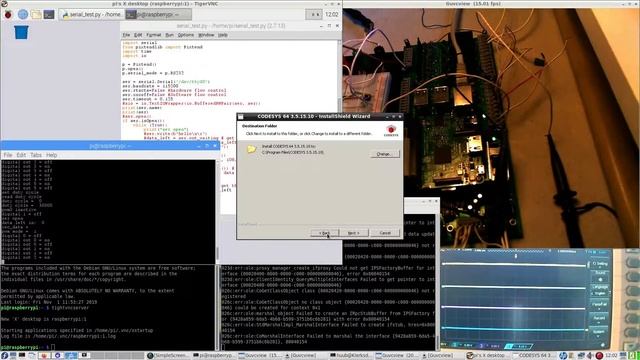Open the pi's X desktop taskbar entry
The image size is (640, 360).
point(488,356)
